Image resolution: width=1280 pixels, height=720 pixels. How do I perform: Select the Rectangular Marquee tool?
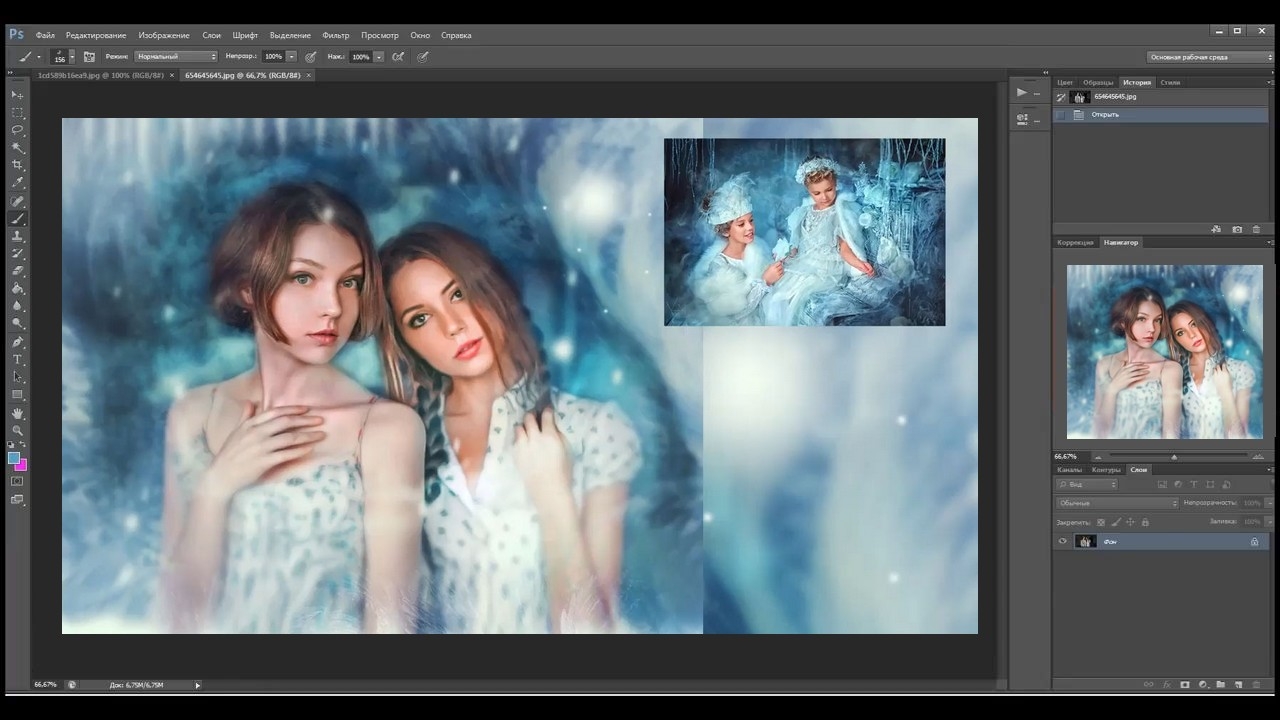pyautogui.click(x=18, y=112)
